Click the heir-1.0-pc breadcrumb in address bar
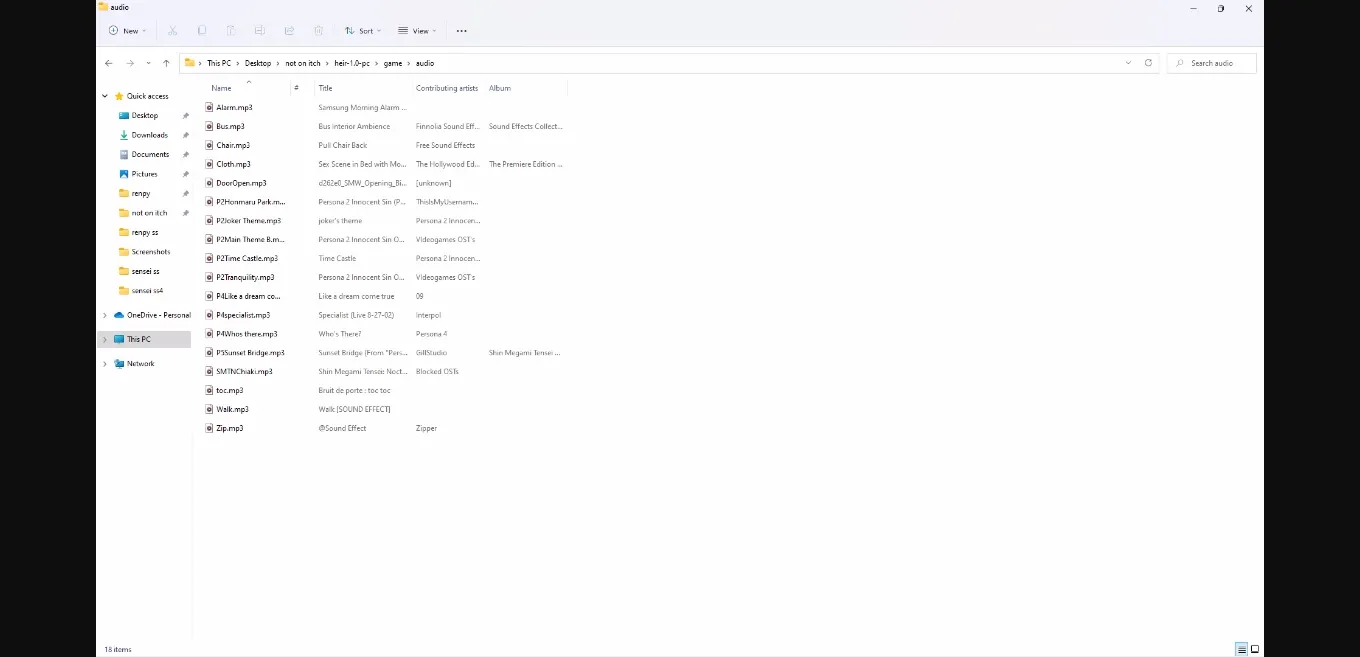Viewport: 1360px width, 657px height. (x=352, y=63)
